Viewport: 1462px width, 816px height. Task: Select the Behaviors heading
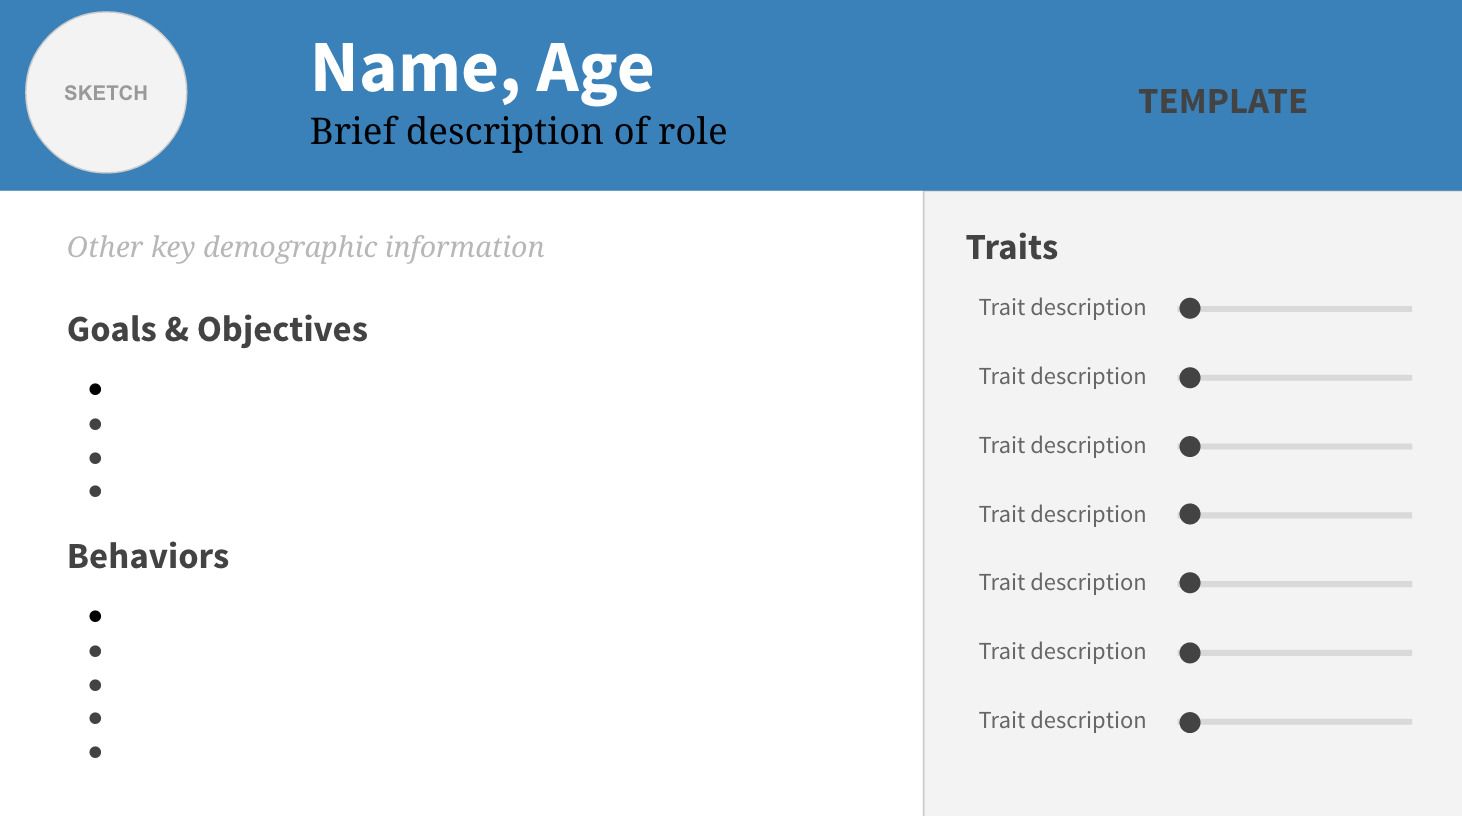click(x=148, y=556)
